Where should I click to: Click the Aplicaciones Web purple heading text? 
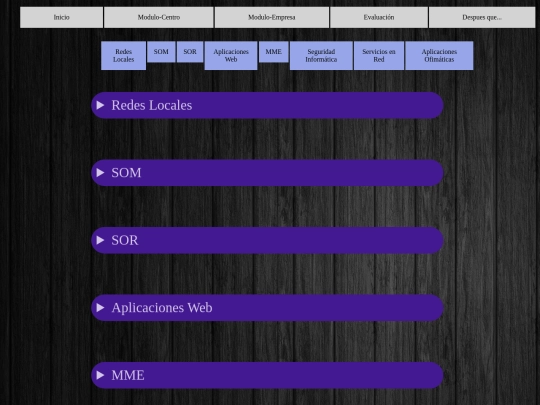[162, 308]
